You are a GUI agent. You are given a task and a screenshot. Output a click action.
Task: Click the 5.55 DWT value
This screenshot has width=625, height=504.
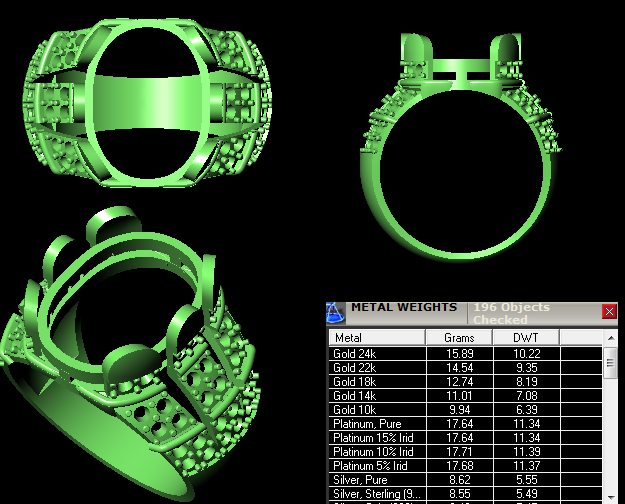click(x=527, y=479)
